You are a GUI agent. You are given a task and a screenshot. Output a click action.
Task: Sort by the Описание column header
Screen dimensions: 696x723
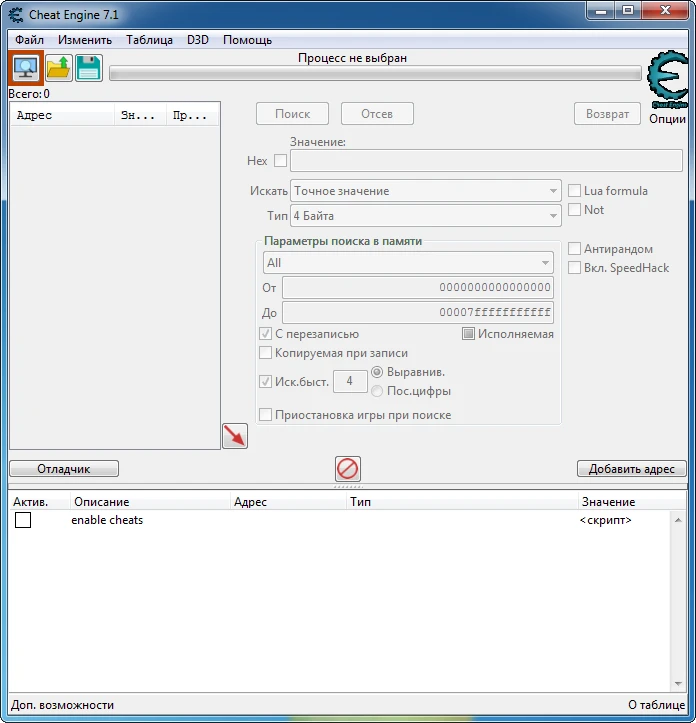click(150, 502)
